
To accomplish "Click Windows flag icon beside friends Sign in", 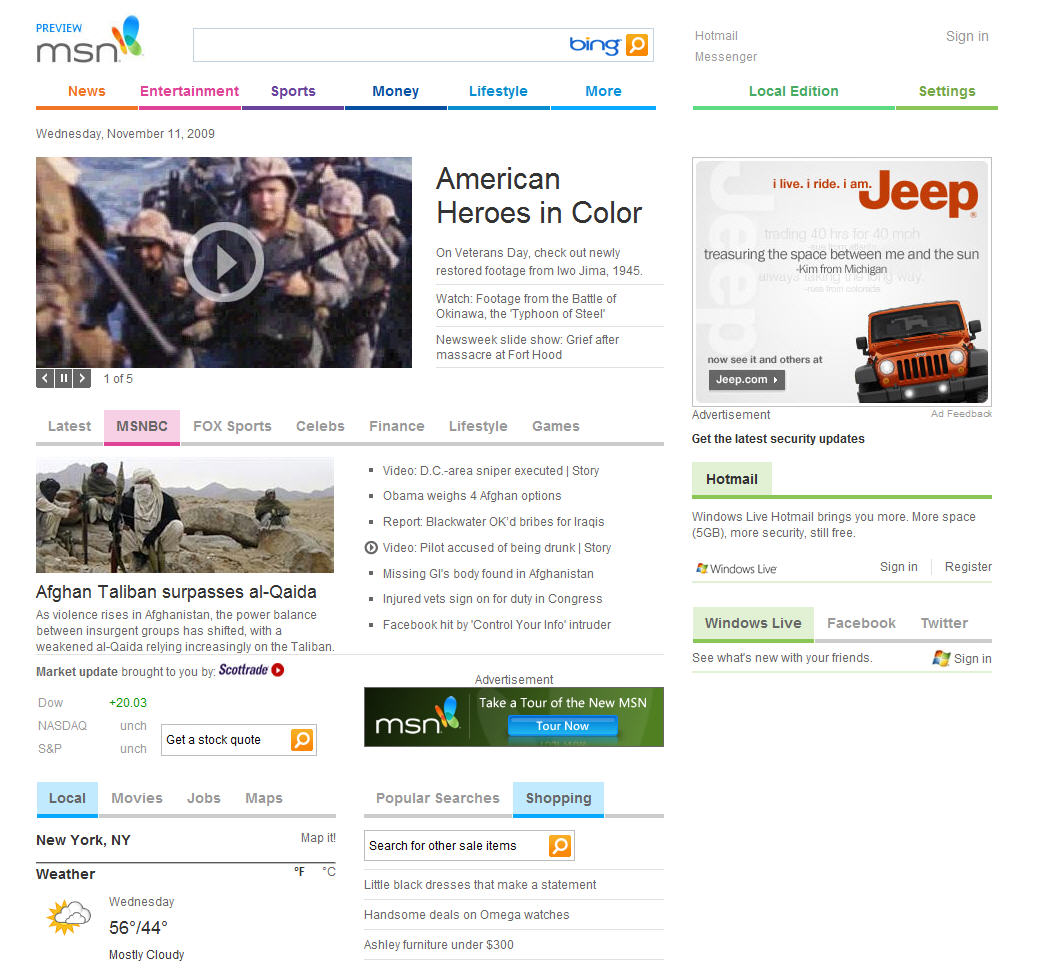I will tap(941, 658).
